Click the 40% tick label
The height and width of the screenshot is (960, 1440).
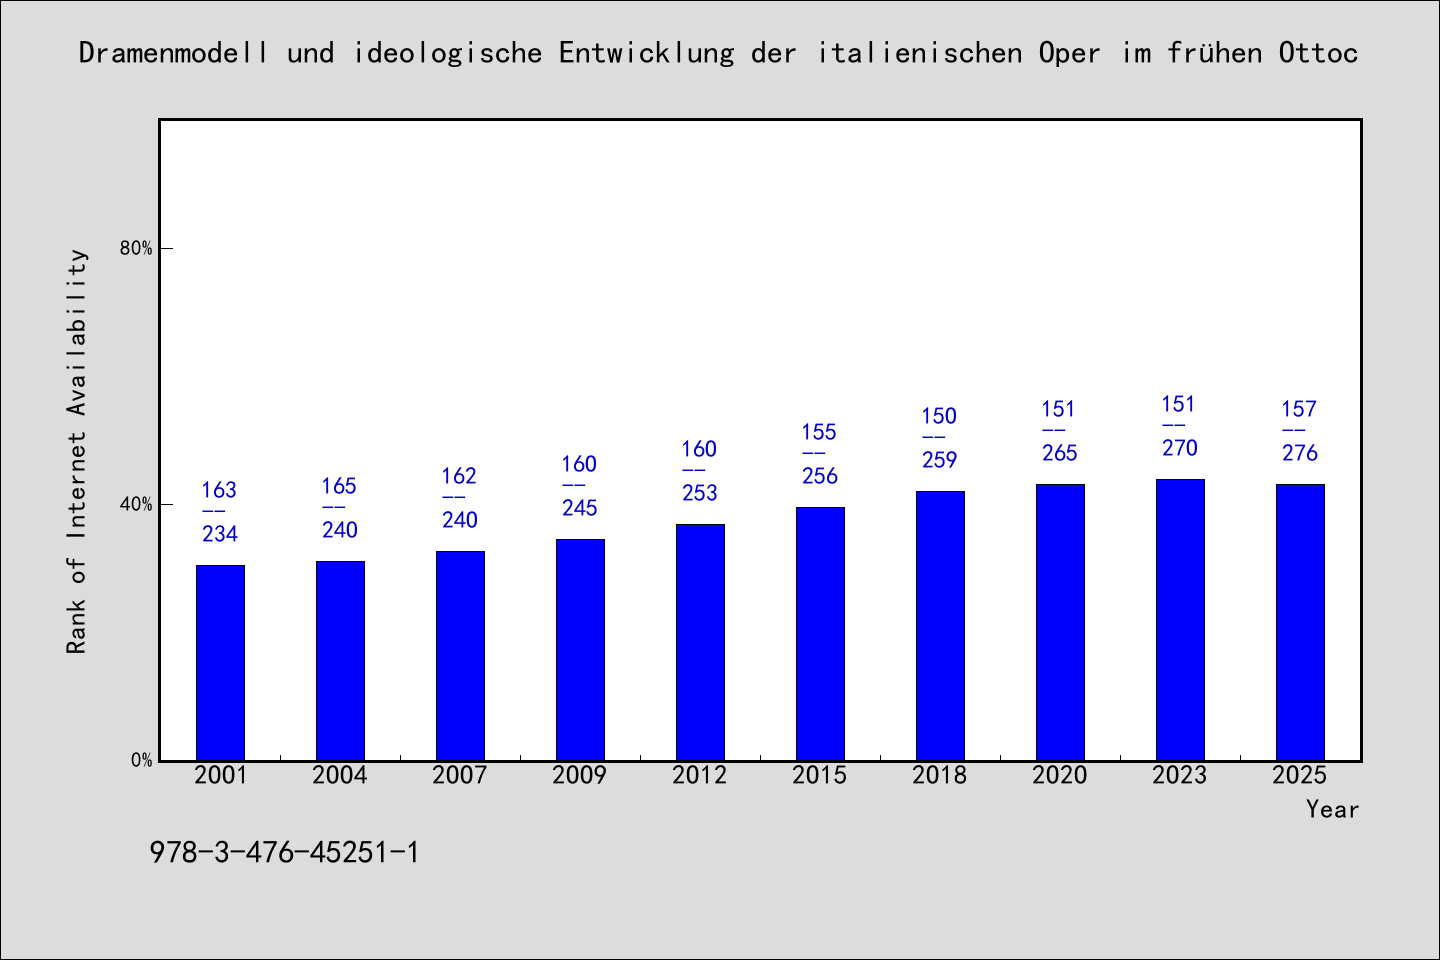click(x=136, y=504)
